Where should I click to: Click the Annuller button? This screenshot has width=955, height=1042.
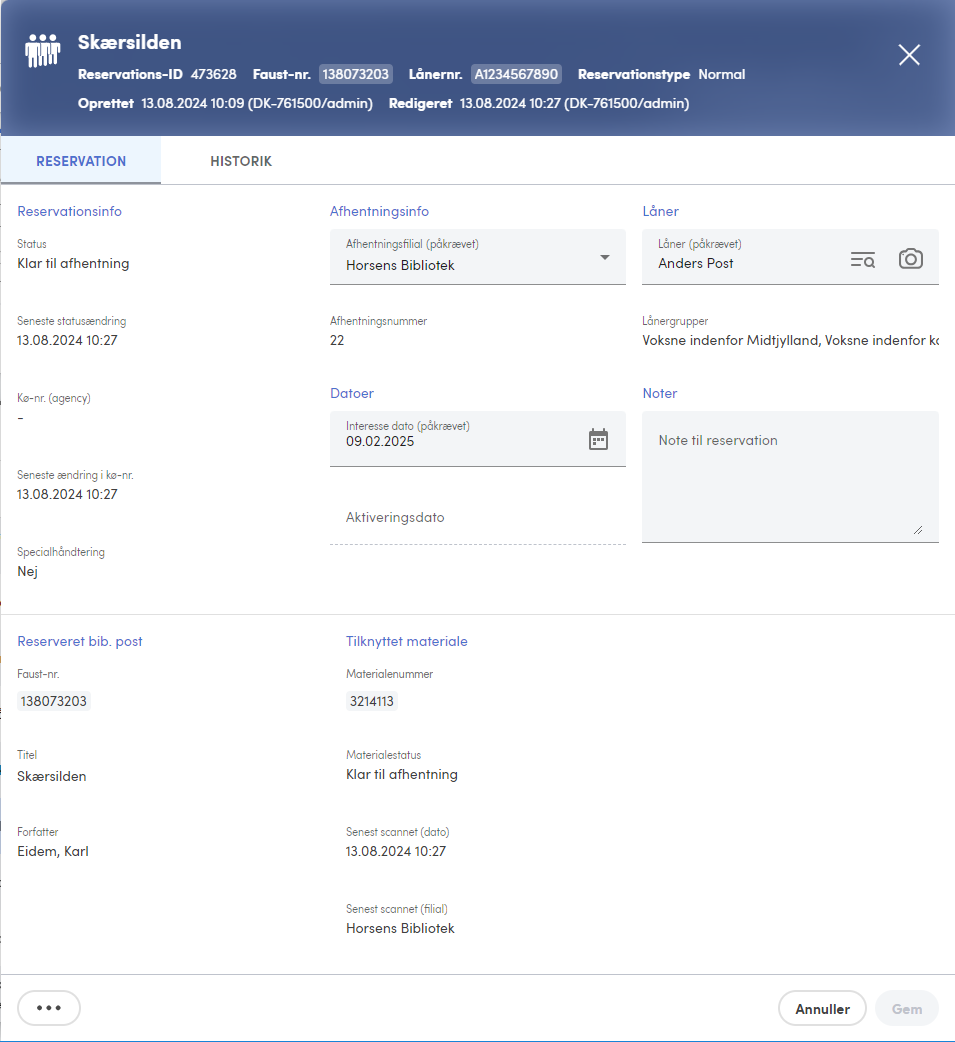(x=822, y=1009)
